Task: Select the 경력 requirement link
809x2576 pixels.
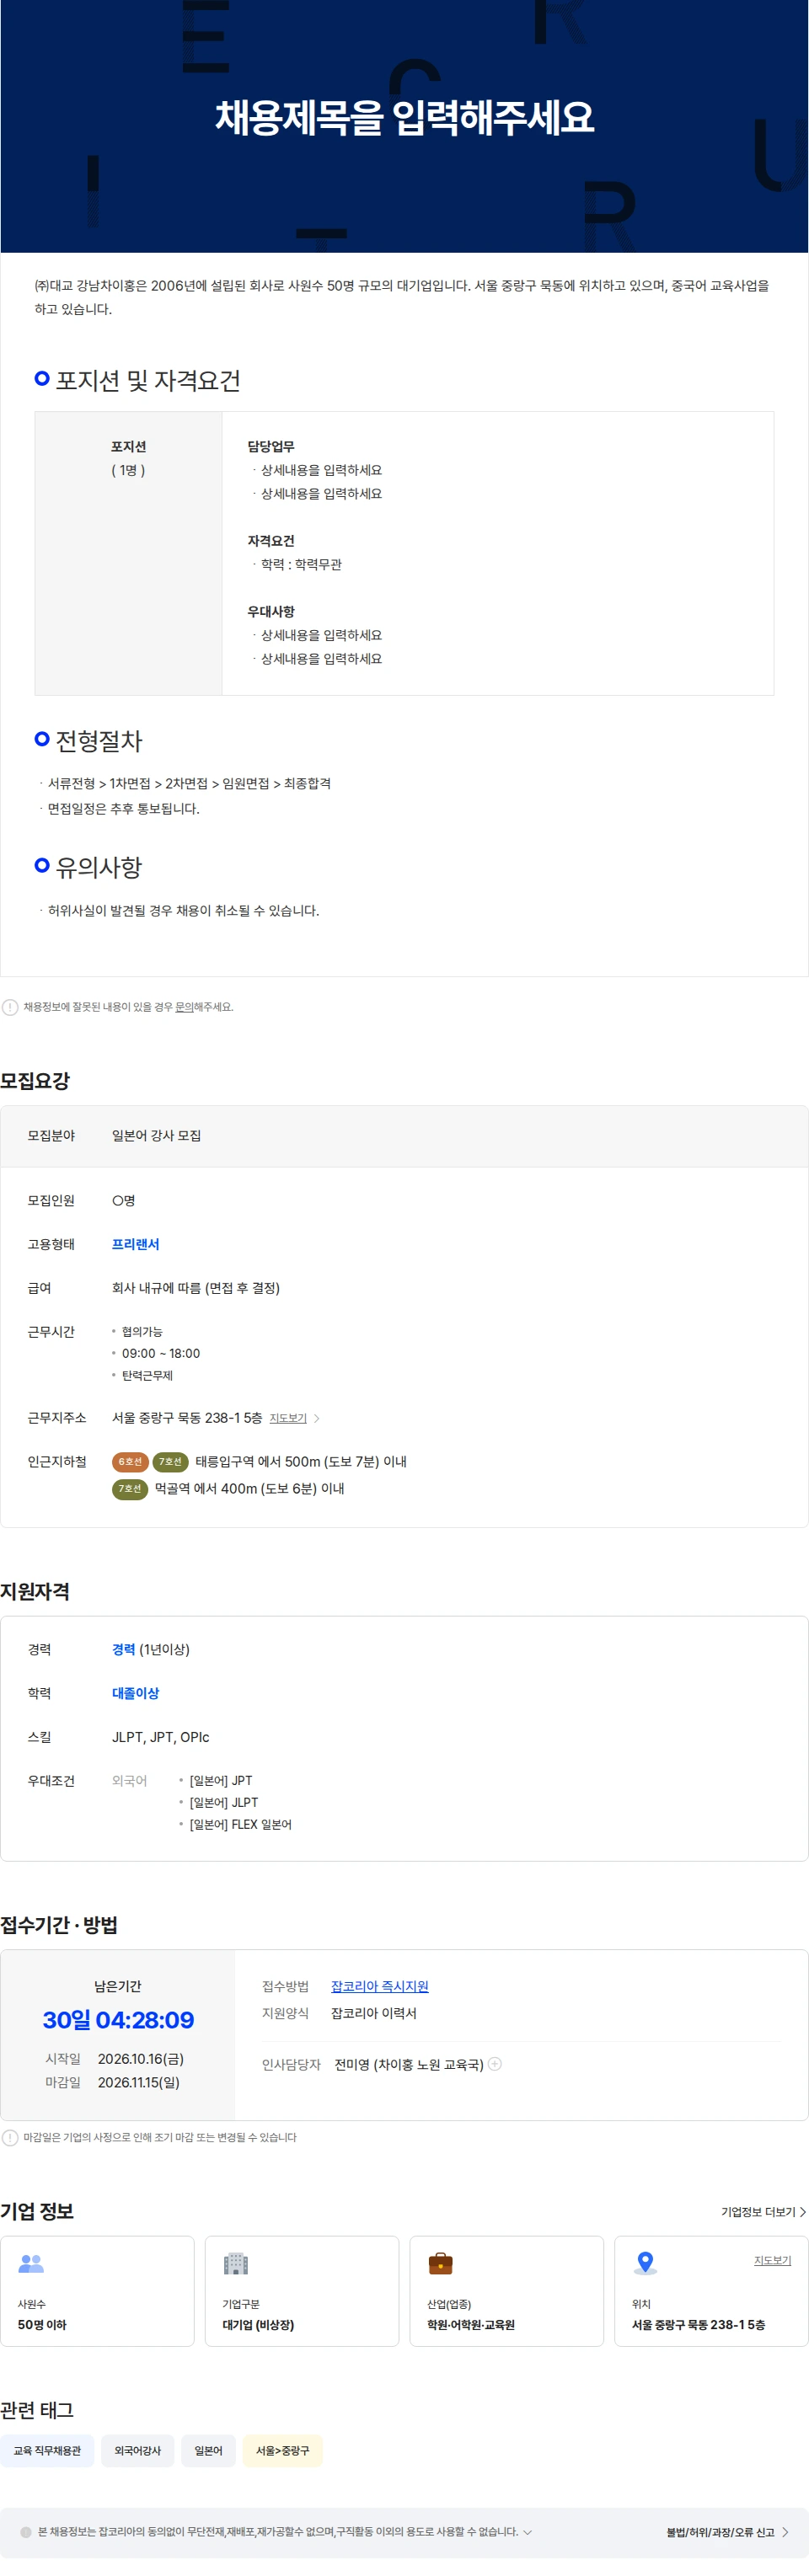Action: pos(123,1649)
